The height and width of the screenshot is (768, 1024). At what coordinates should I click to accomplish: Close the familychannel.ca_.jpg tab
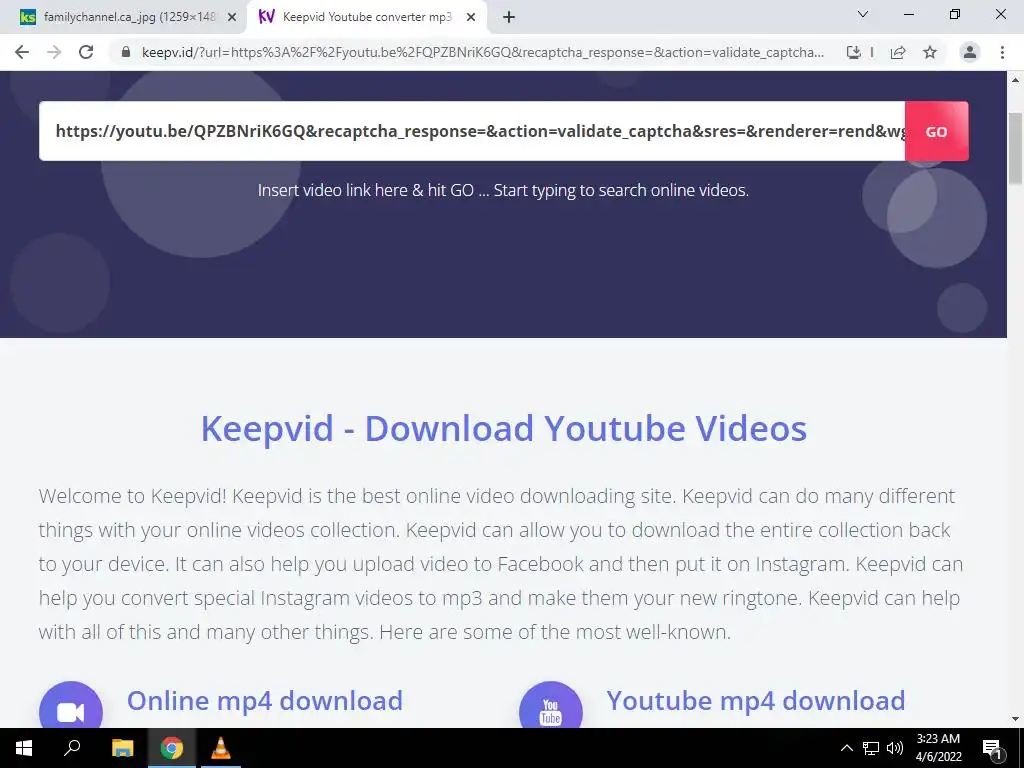231,18
